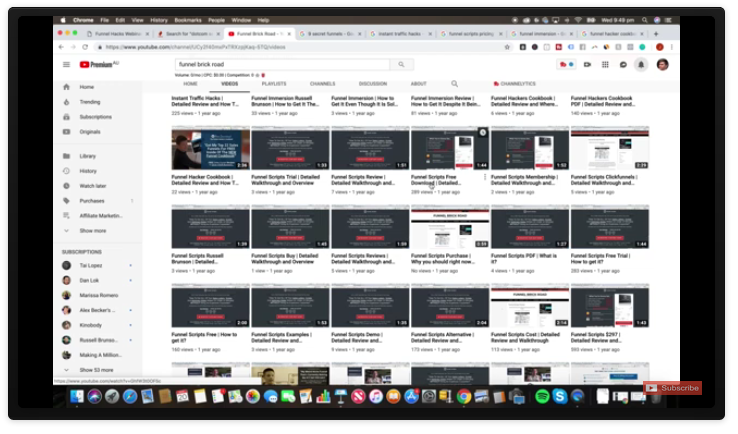Open the DISCUSSION tab

[x=373, y=84]
